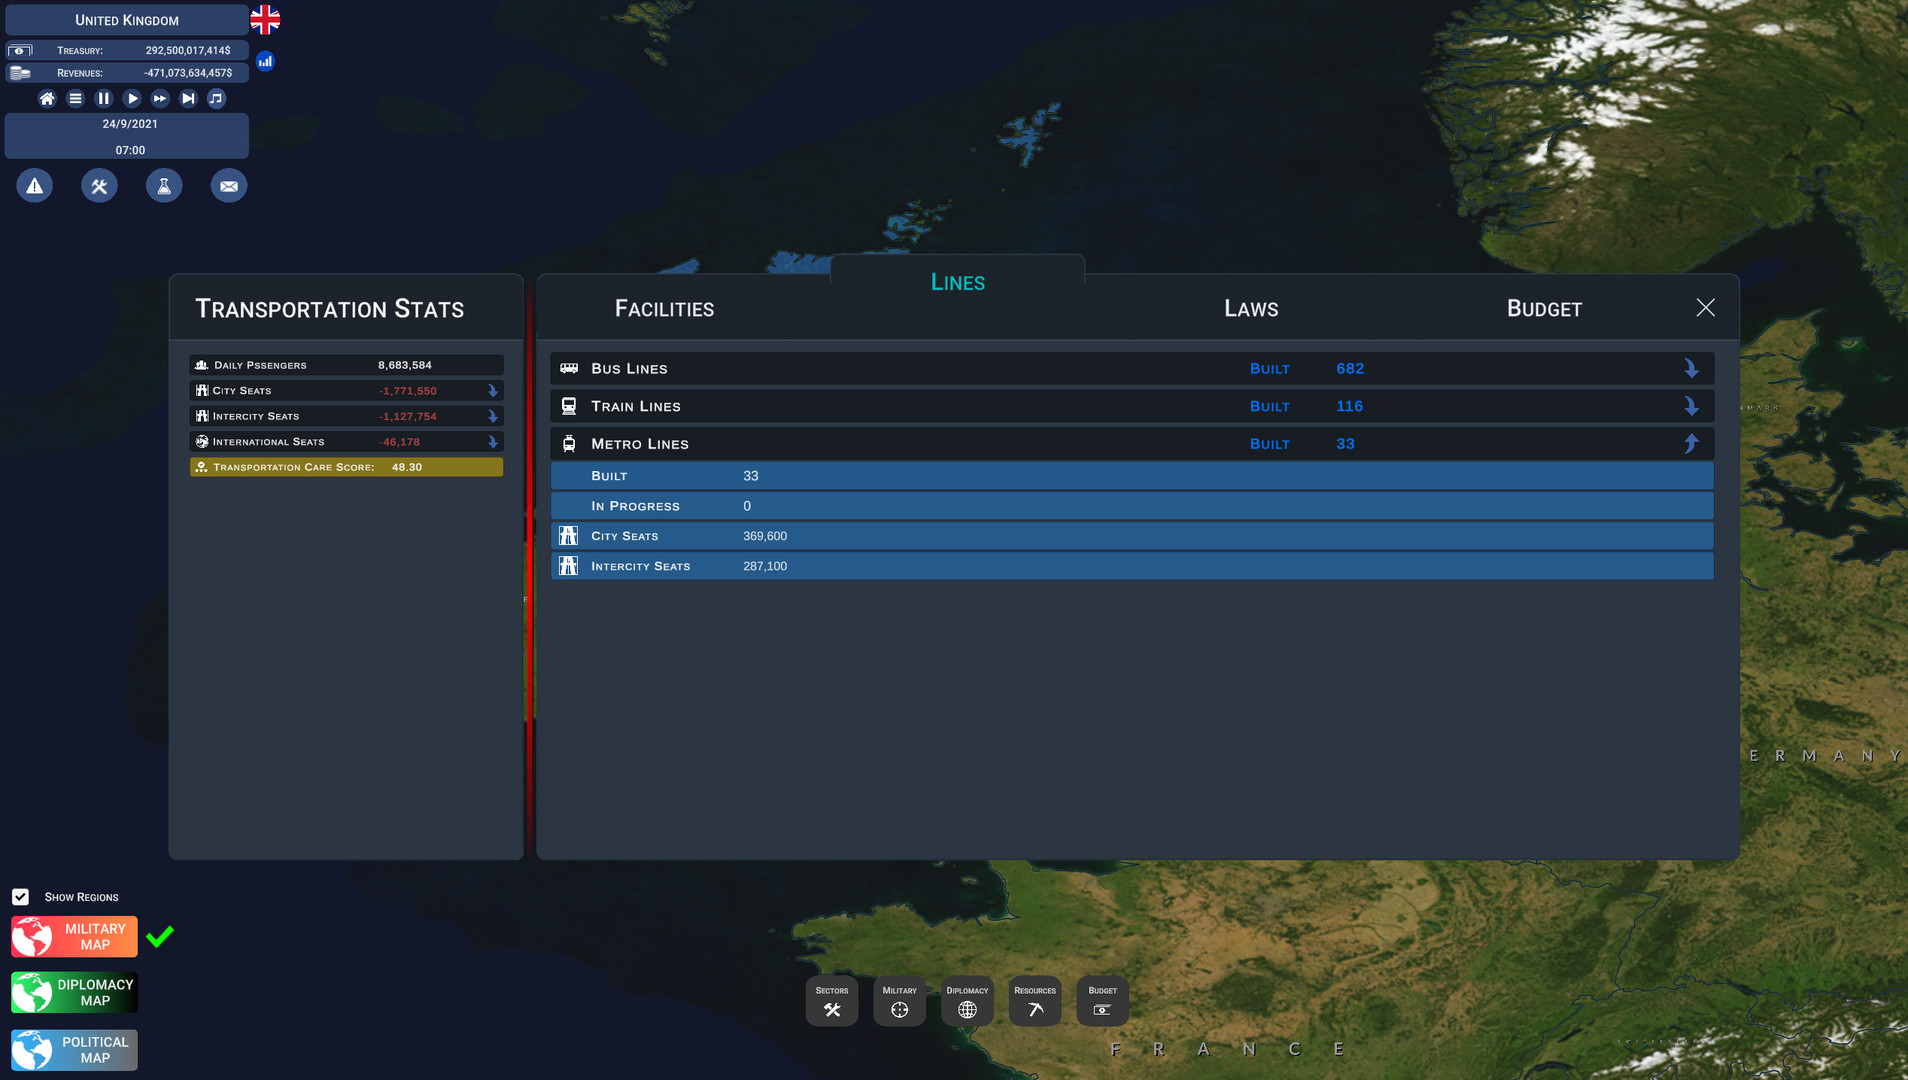The height and width of the screenshot is (1080, 1908).
Task: Collapse the Metro Lines row arrow
Action: coord(1691,444)
